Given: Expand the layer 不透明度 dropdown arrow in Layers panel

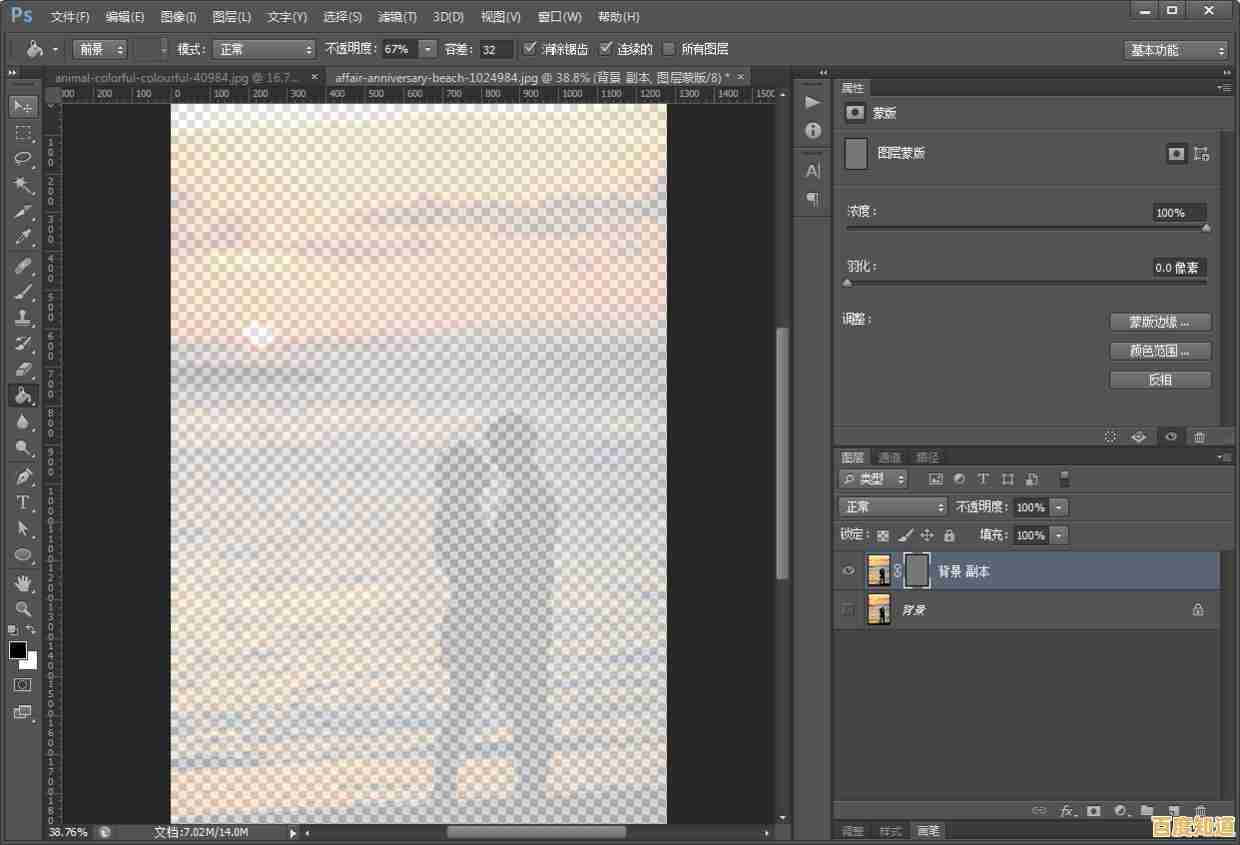Looking at the screenshot, I should click(1059, 507).
